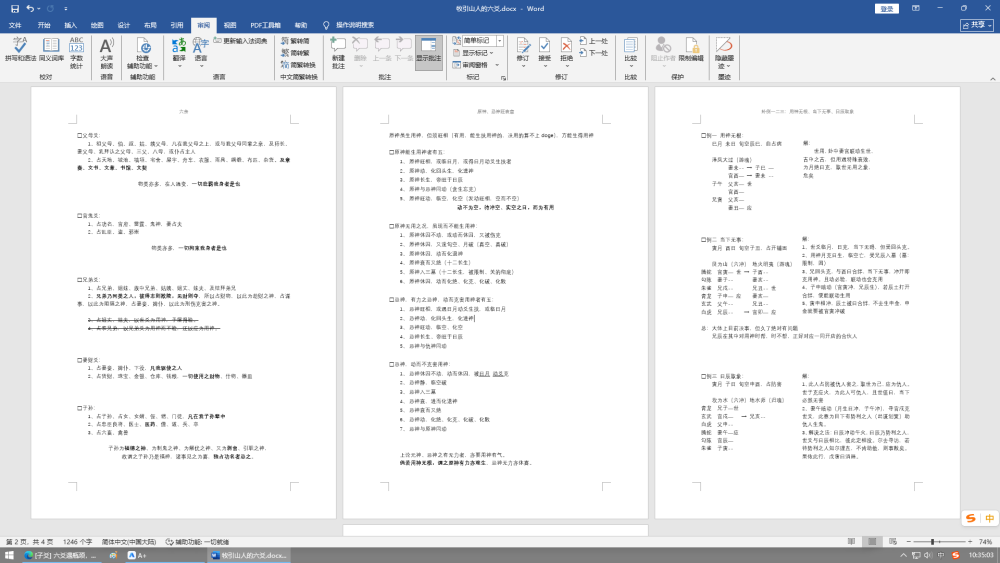This screenshot has width=1000, height=563.
Task: Click the 第 2 页 page indicator in status bar
Action: [29, 542]
